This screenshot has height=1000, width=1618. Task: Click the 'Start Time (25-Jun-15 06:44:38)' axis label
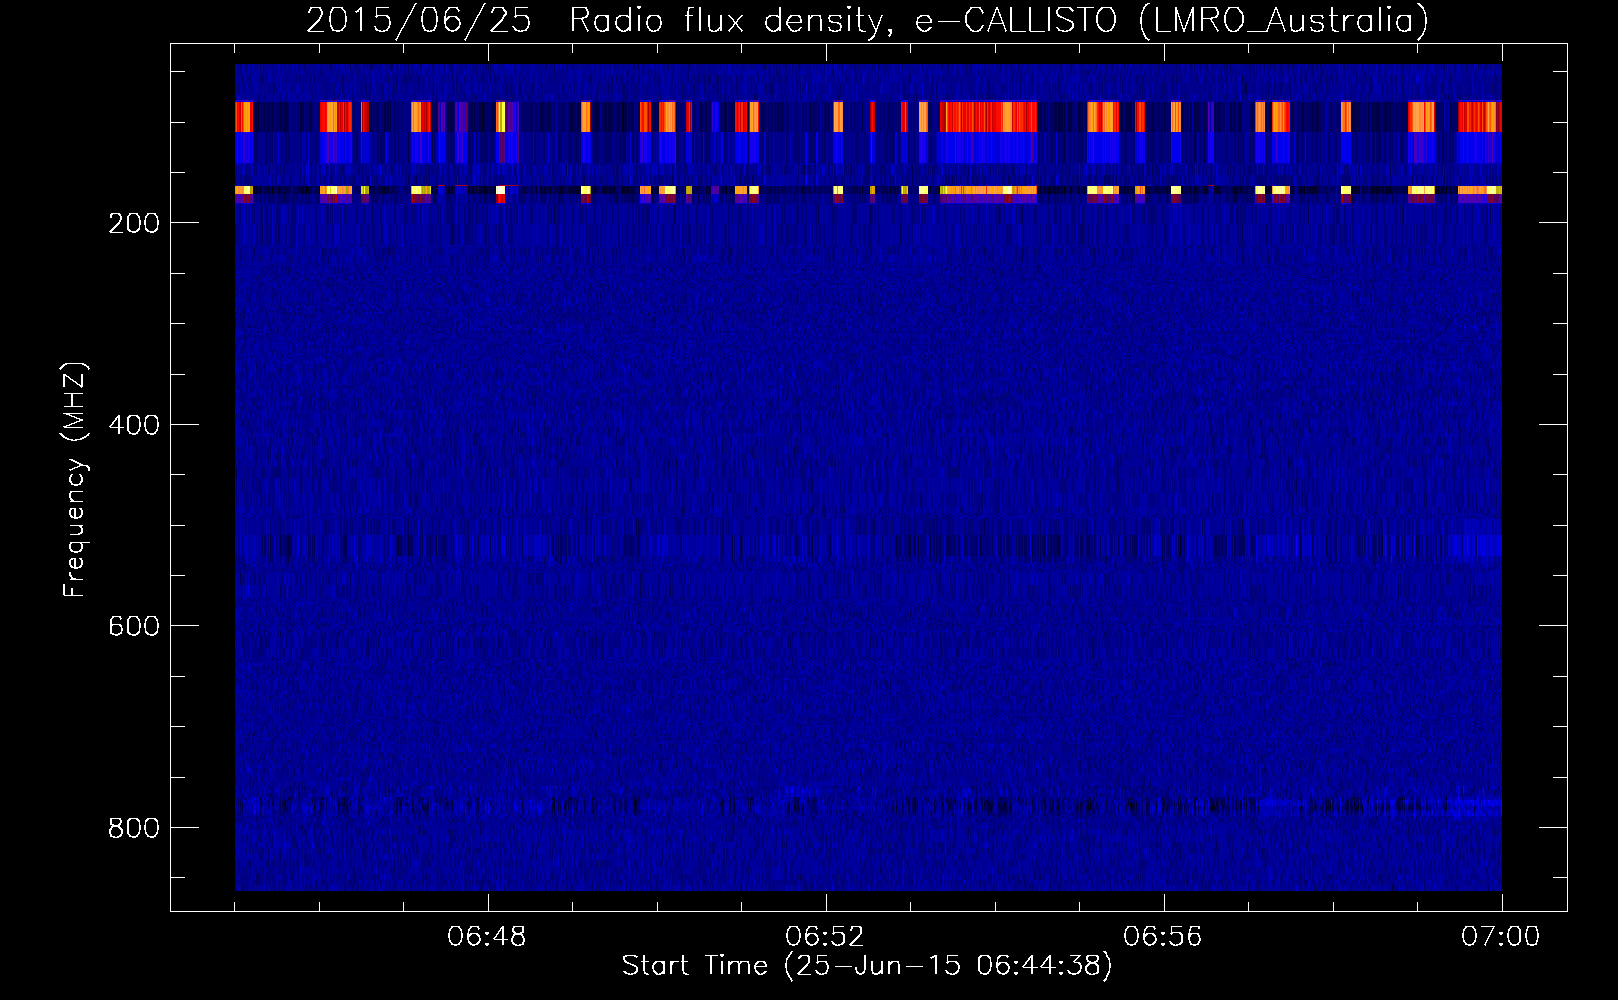[867, 966]
